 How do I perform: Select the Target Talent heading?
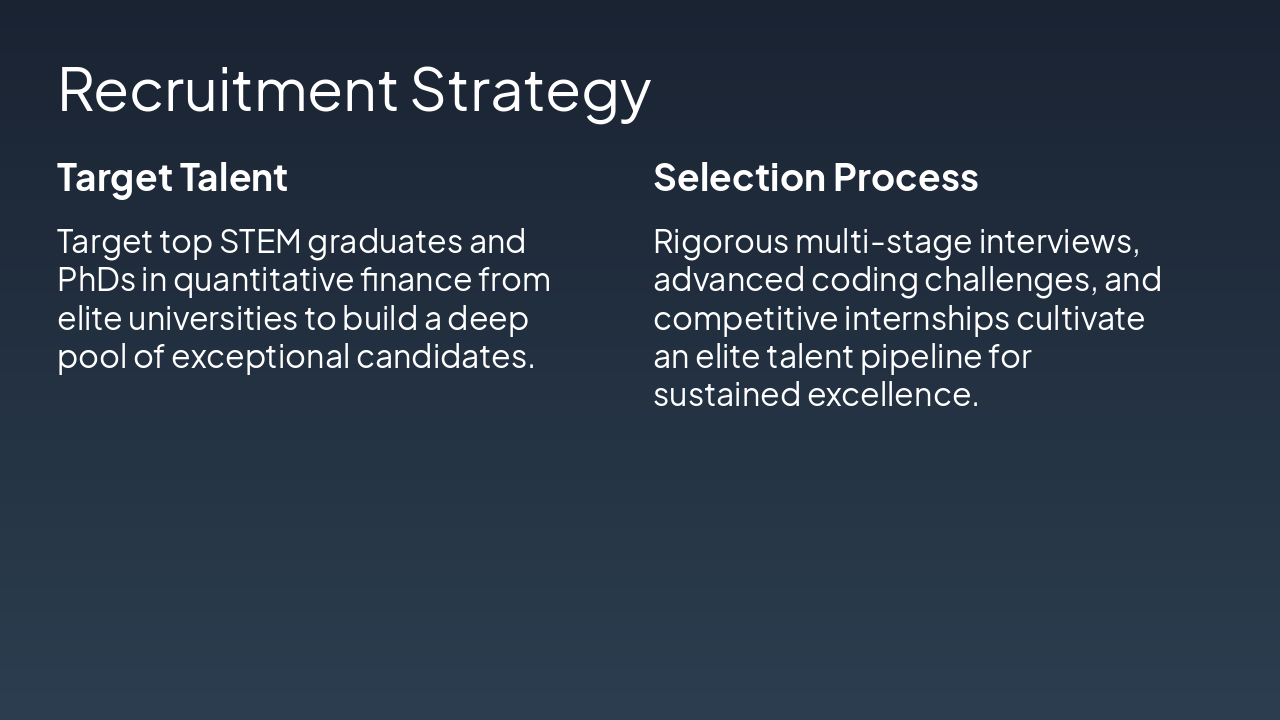(x=172, y=178)
